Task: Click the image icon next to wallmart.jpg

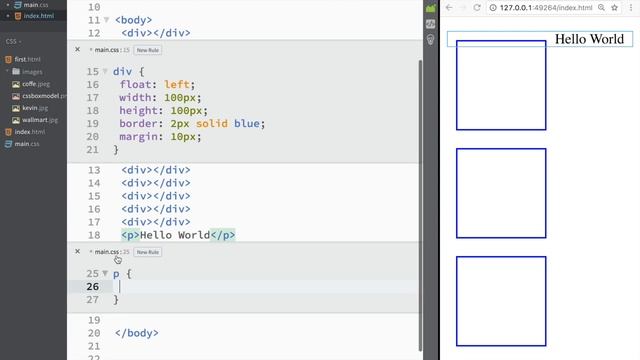Action: [x=16, y=120]
